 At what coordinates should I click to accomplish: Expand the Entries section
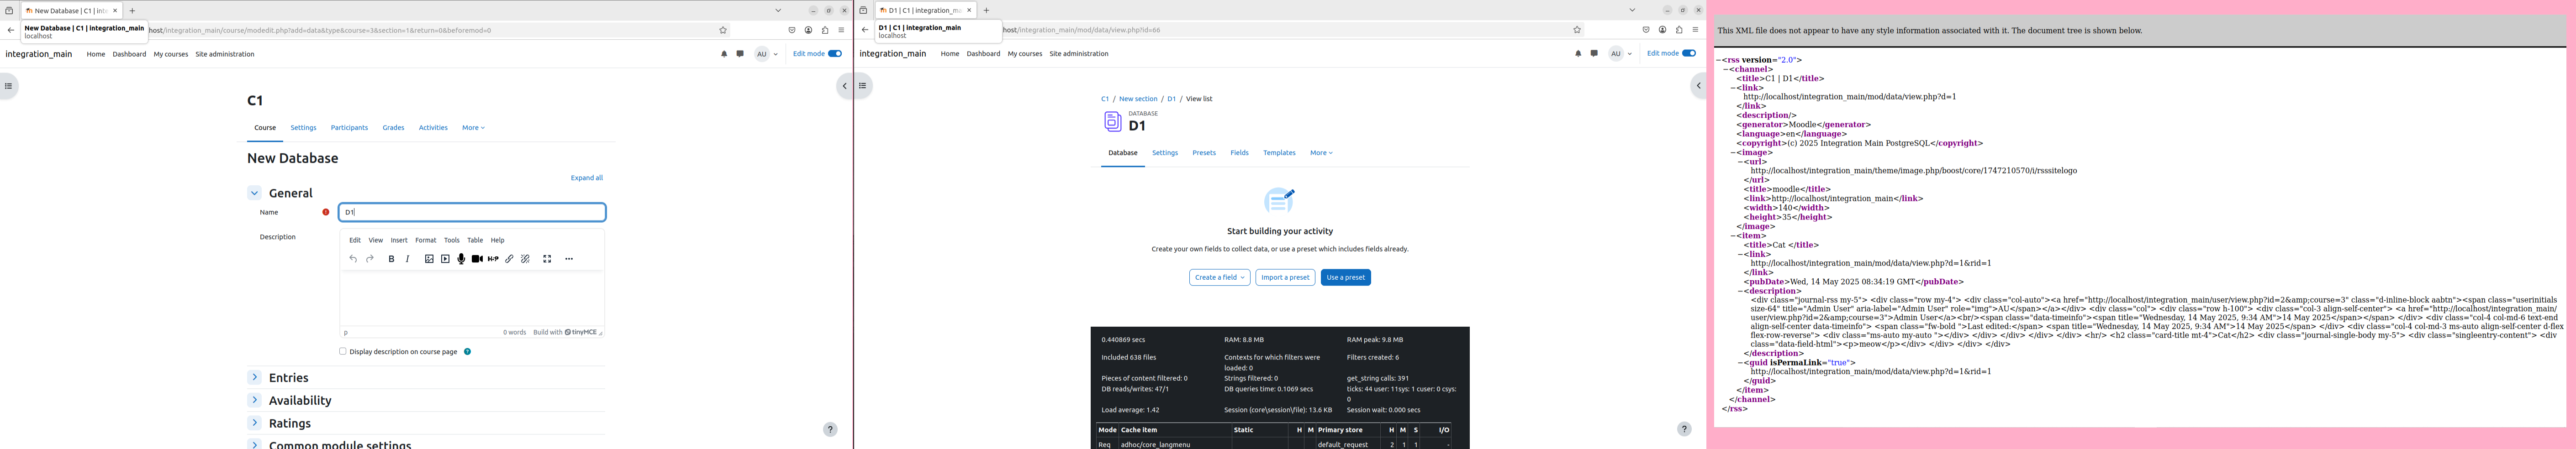click(x=254, y=377)
